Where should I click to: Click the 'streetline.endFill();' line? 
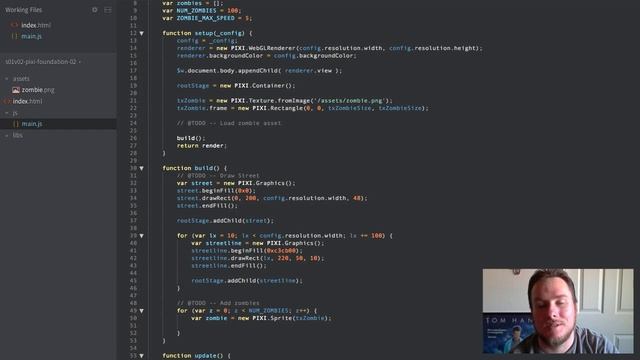229,266
